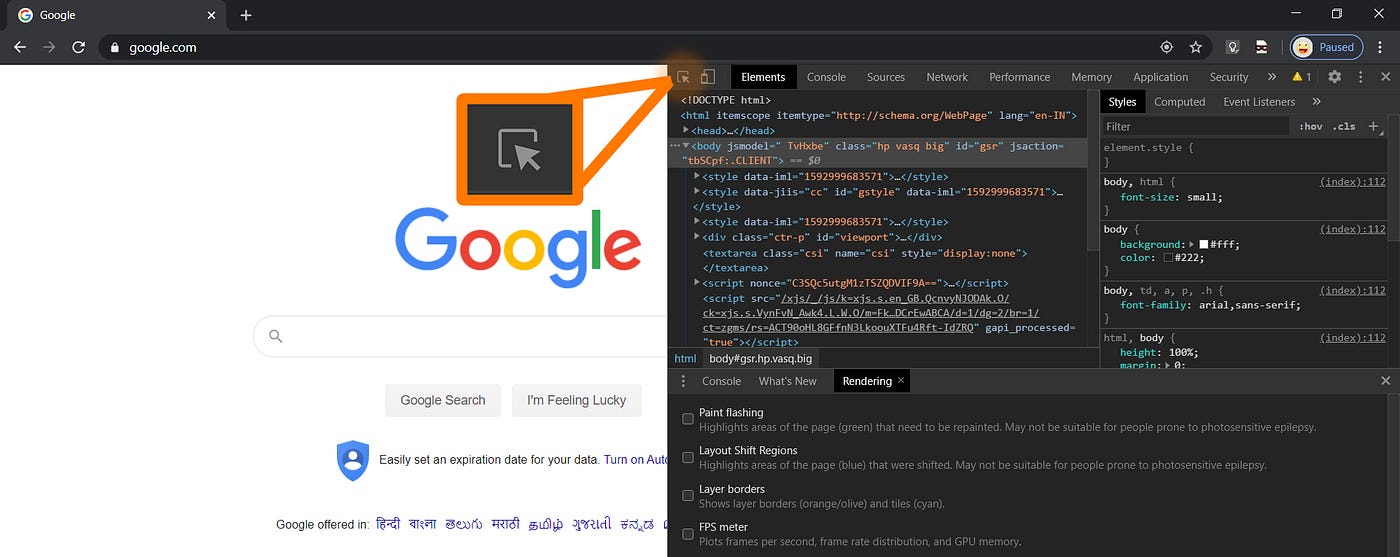Collapse the body element node

pos(686,146)
